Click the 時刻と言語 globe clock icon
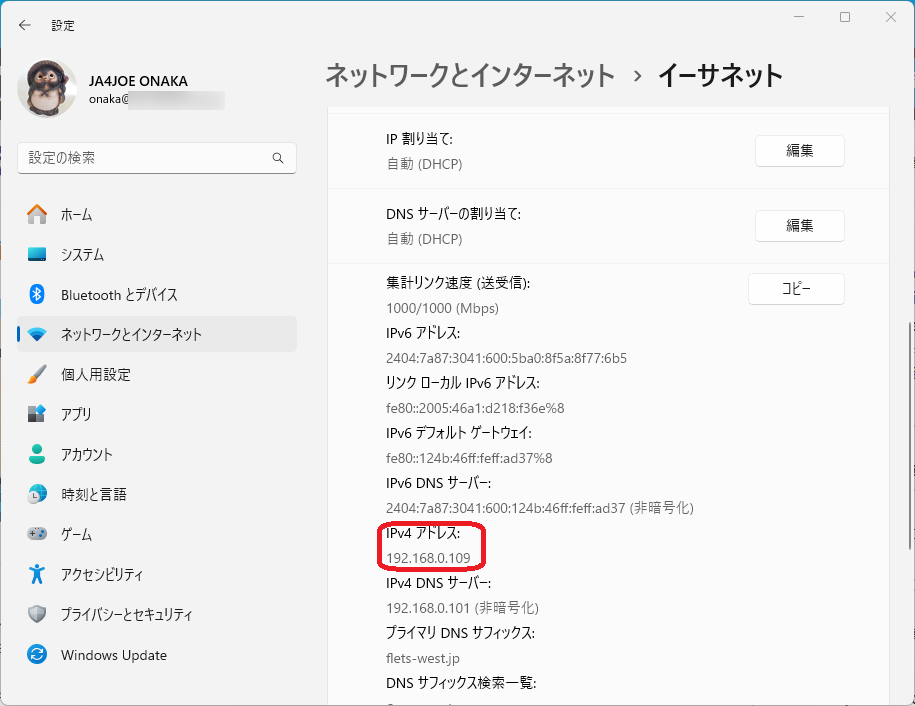The height and width of the screenshot is (706, 915). pyautogui.click(x=37, y=494)
